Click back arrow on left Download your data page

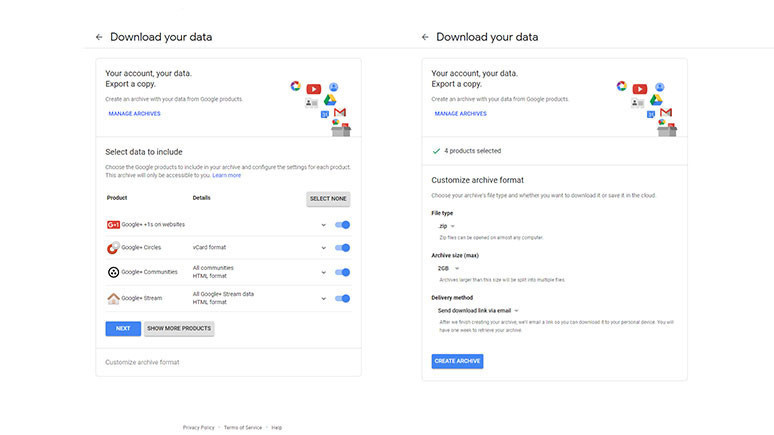pyautogui.click(x=99, y=37)
